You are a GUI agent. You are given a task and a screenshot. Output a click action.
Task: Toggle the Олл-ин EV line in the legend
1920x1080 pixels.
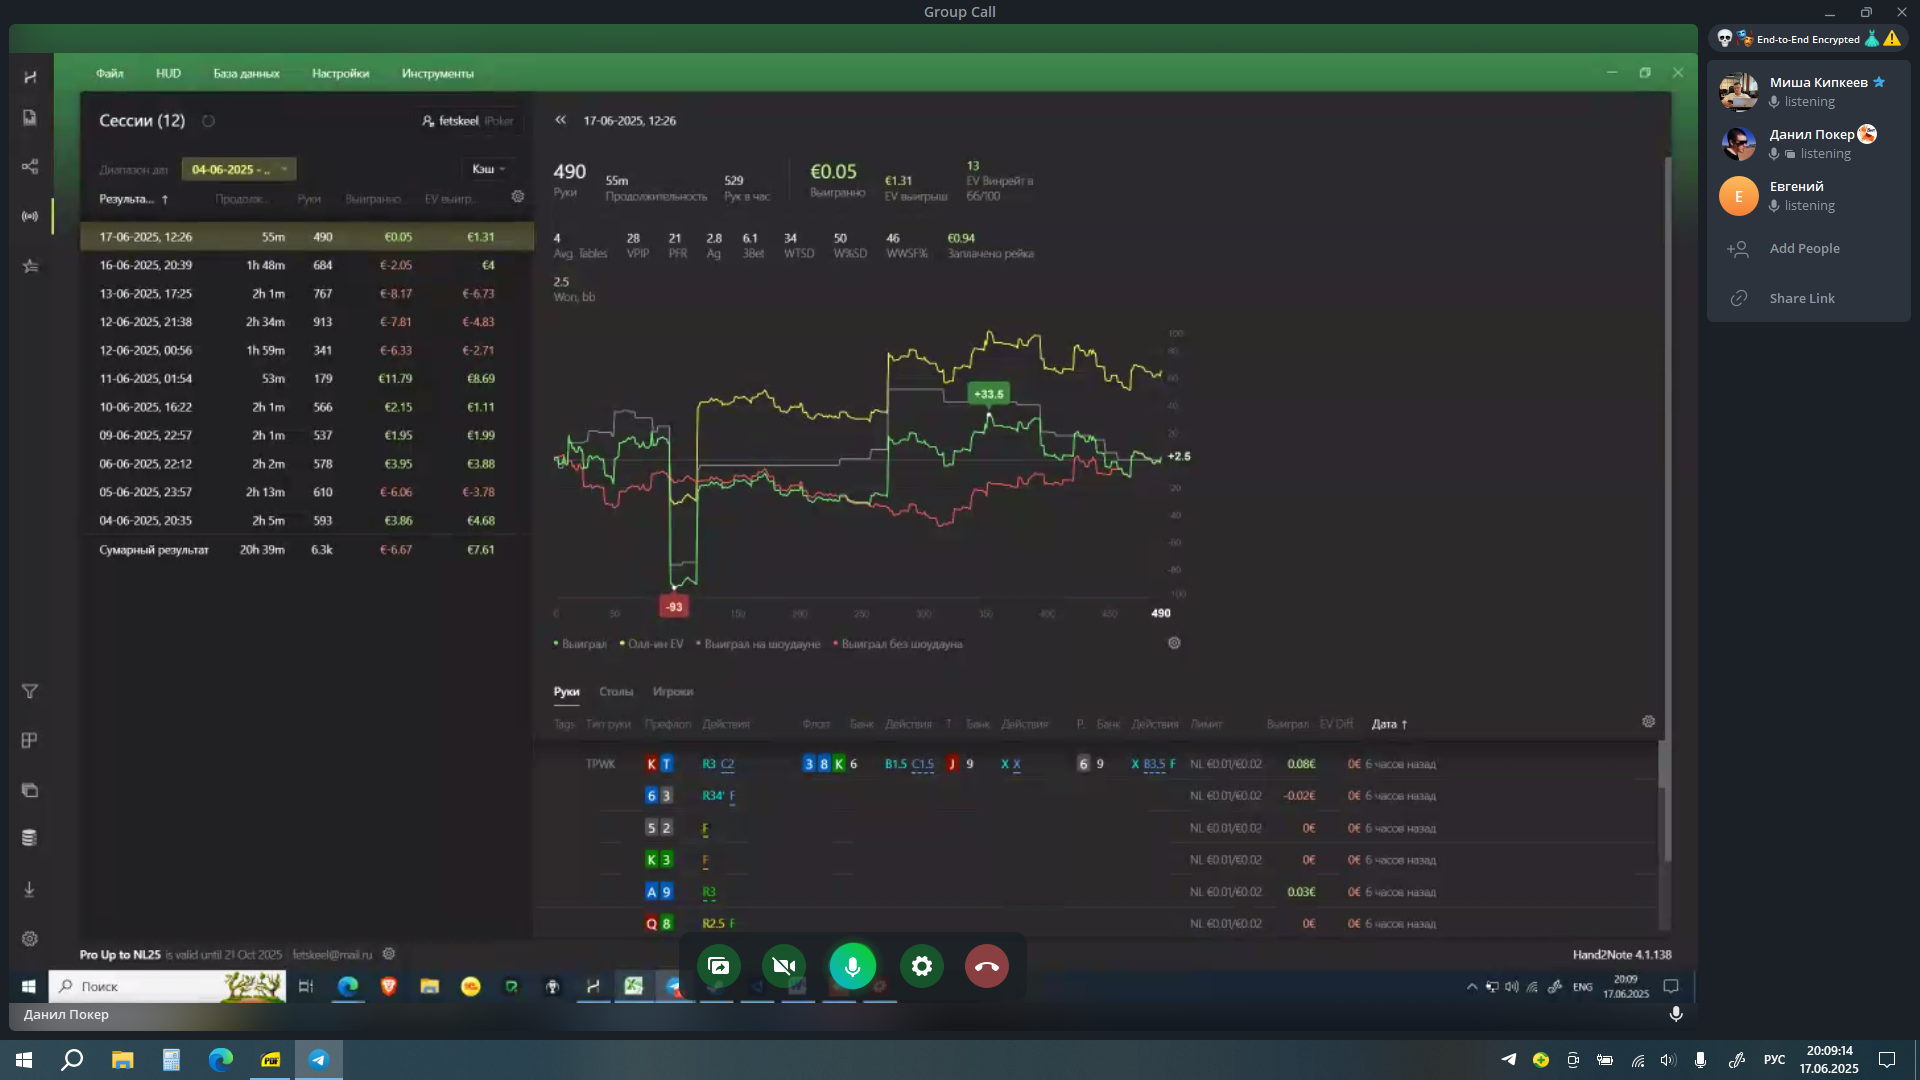pos(652,644)
